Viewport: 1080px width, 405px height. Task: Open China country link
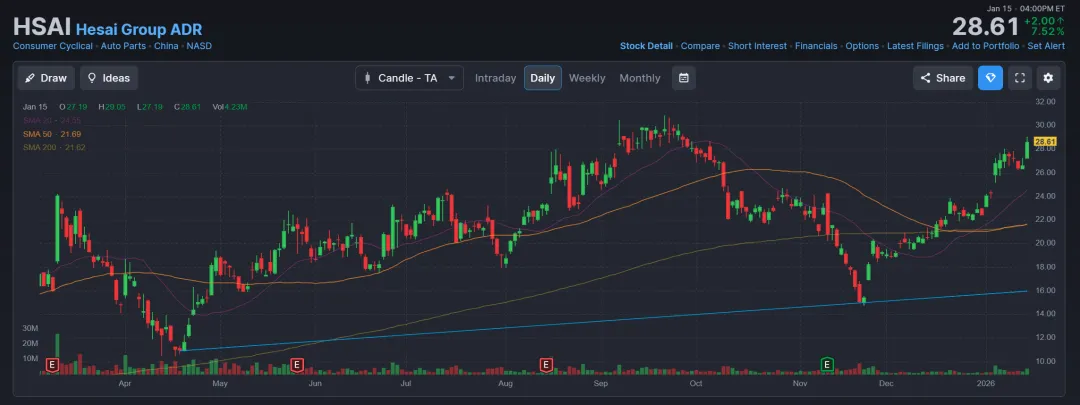click(165, 46)
